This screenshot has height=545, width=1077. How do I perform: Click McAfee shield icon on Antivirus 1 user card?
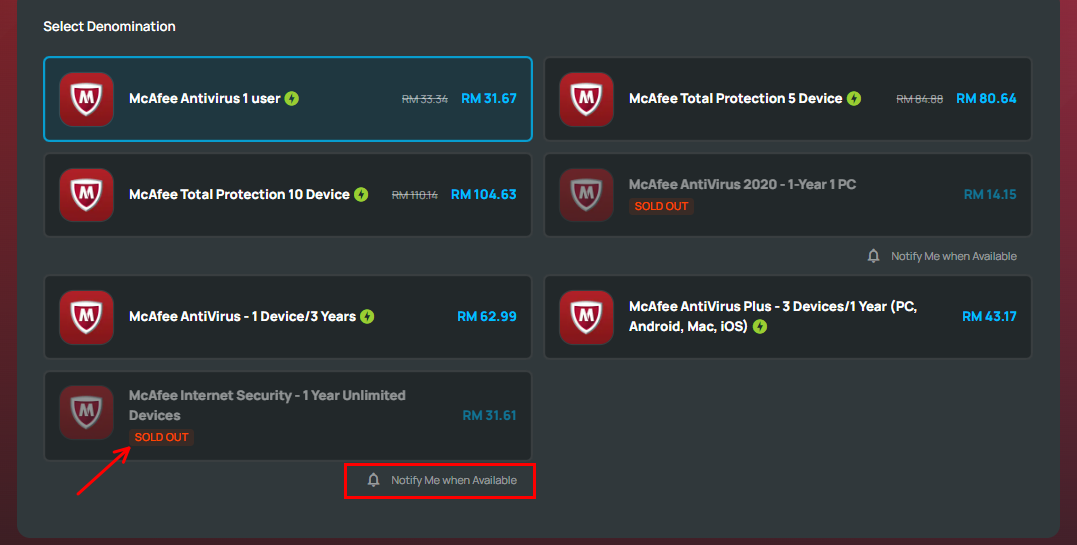86,99
